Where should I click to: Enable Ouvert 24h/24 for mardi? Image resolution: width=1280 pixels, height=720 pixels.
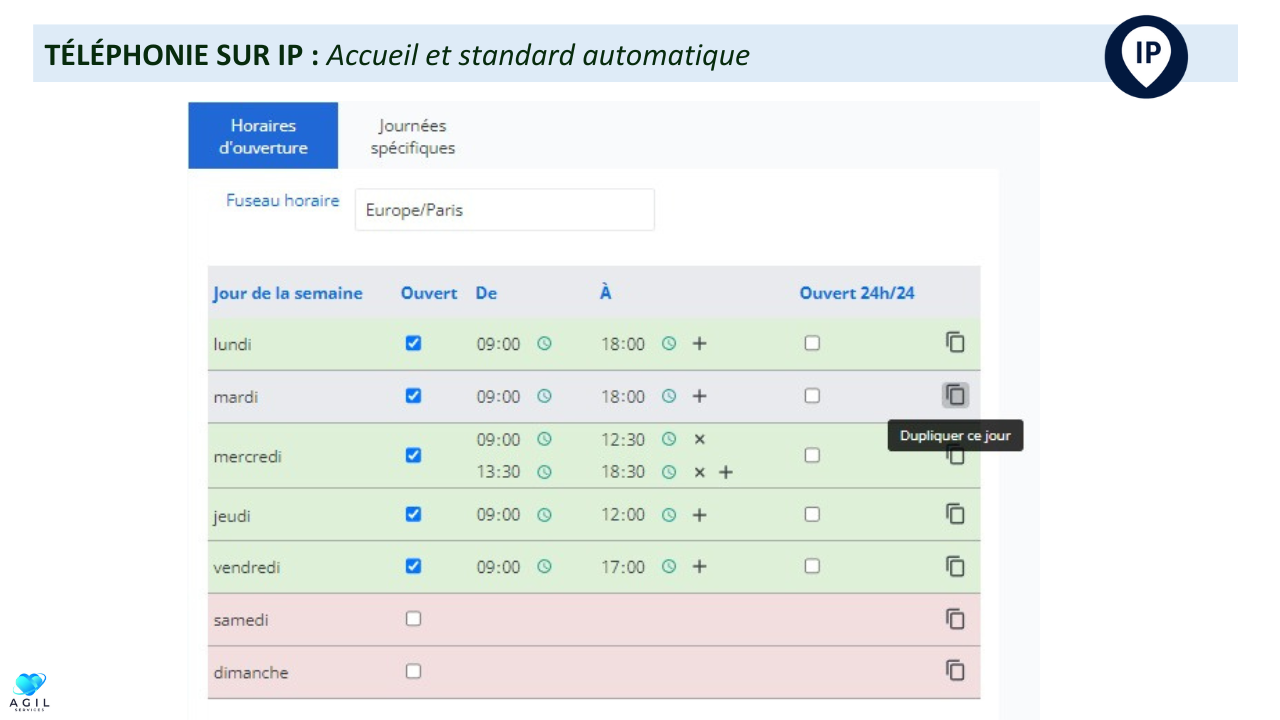point(812,395)
